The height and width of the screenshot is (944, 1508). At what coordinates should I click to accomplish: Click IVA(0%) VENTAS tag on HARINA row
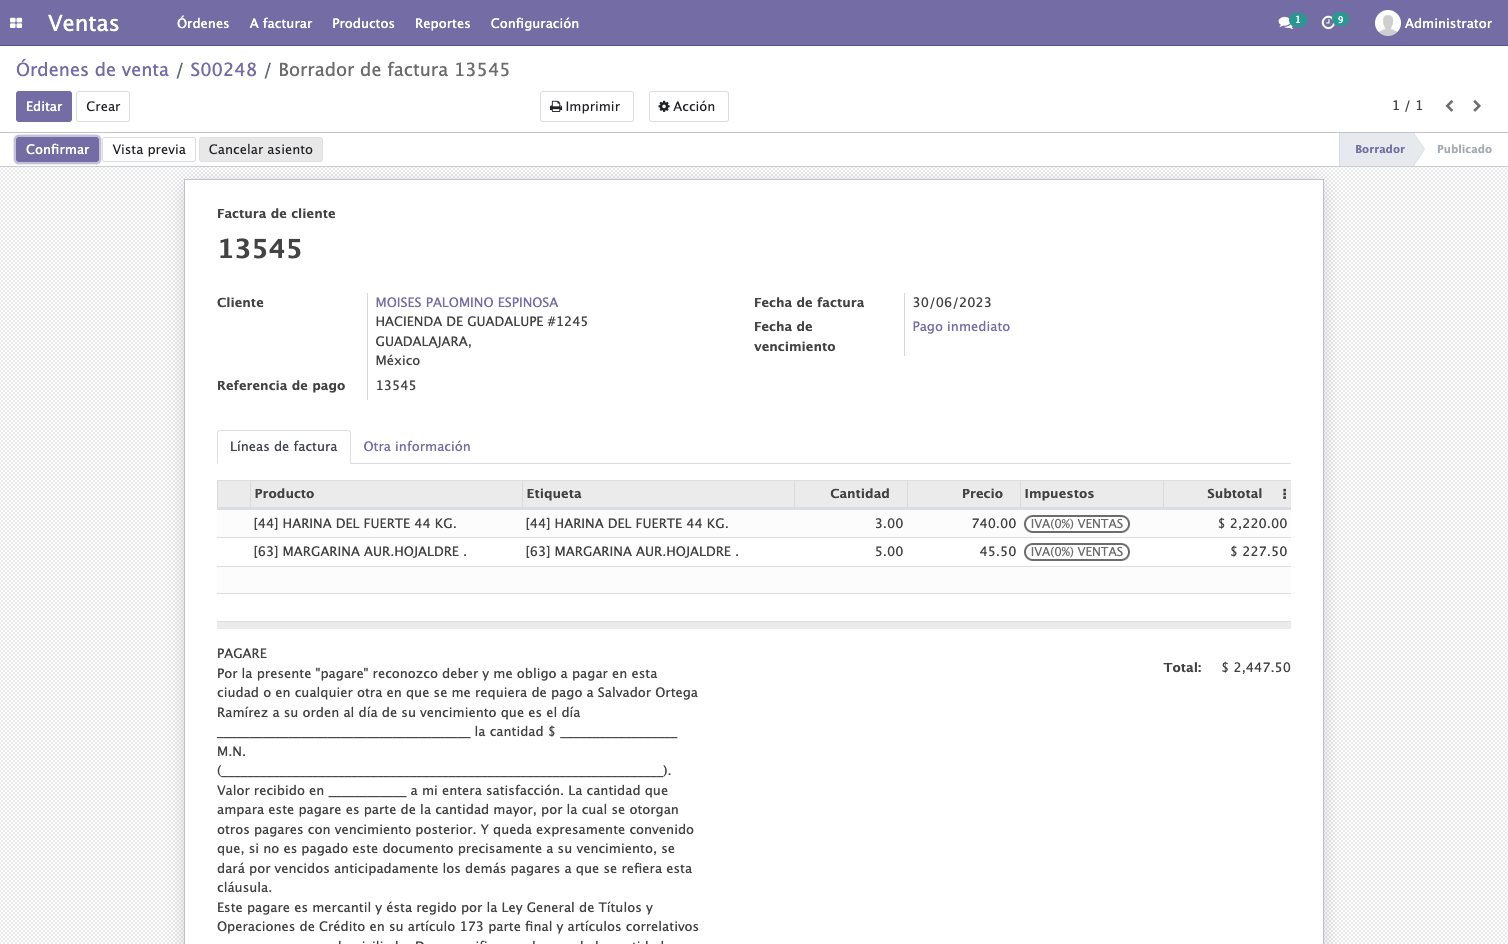click(x=1077, y=524)
